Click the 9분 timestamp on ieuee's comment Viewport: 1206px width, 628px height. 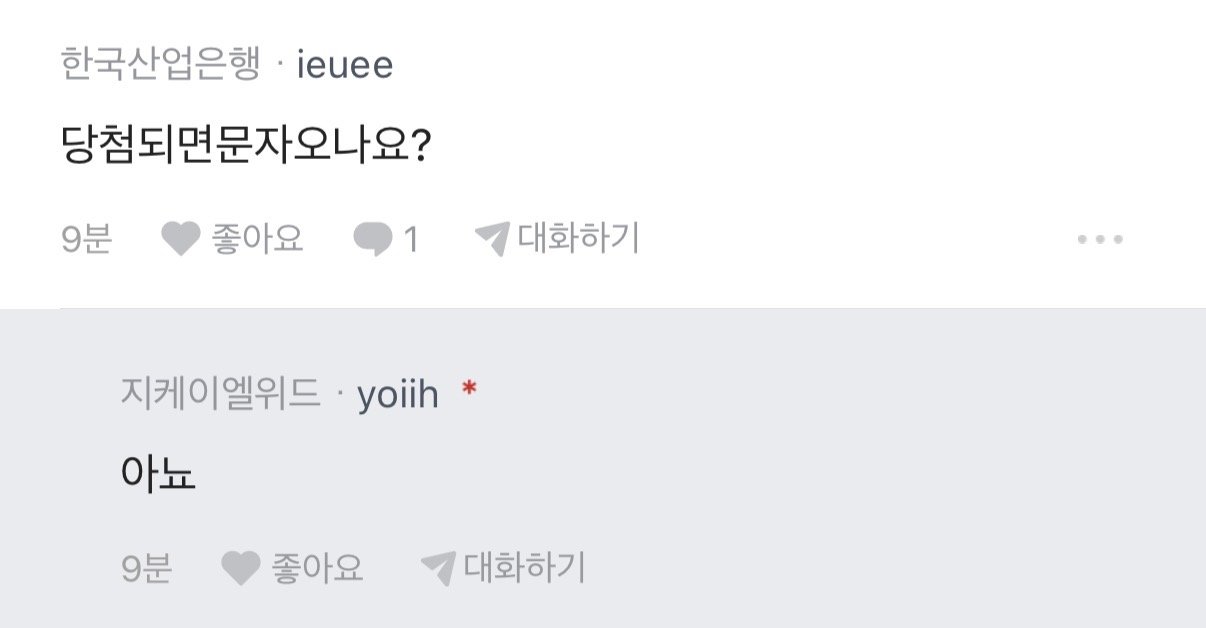click(x=86, y=240)
